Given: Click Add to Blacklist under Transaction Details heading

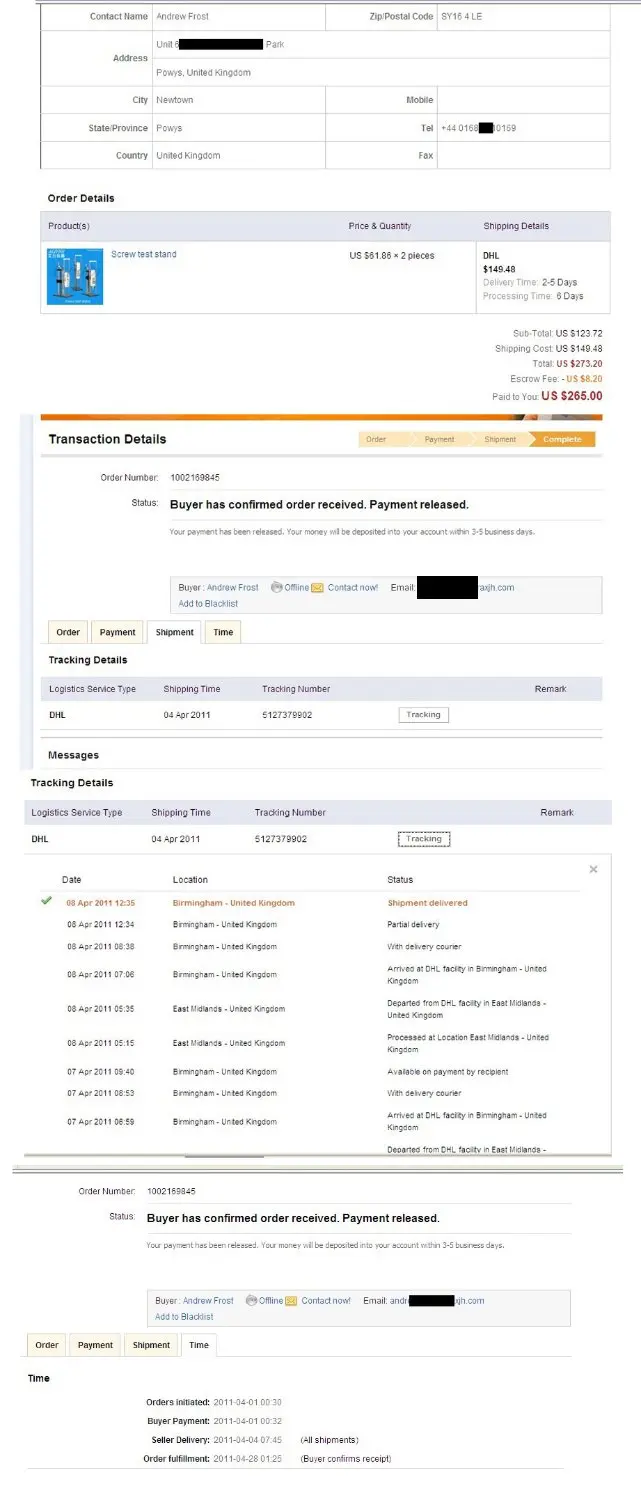Looking at the screenshot, I should point(208,604).
